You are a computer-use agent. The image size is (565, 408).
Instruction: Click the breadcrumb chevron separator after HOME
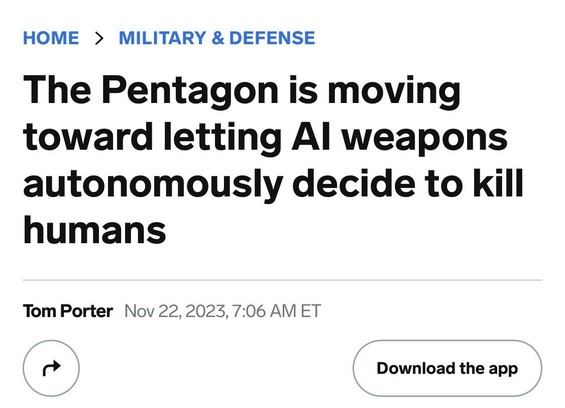99,38
